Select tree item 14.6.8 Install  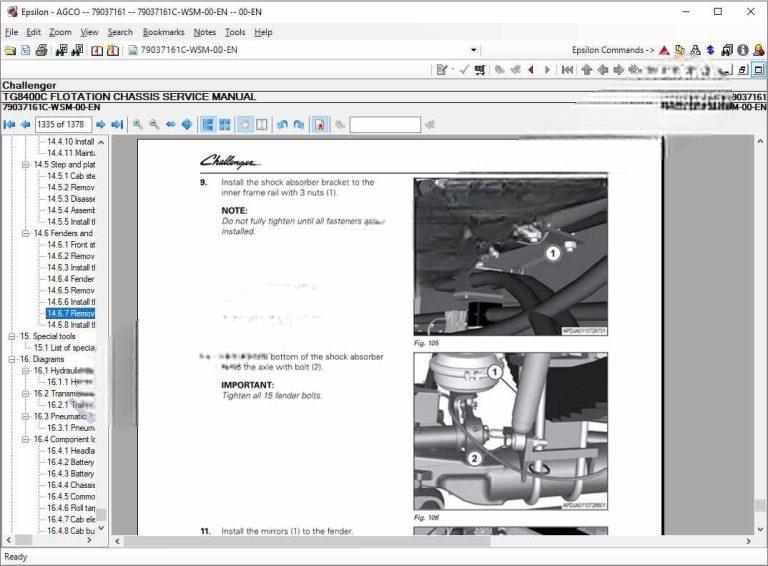[71, 325]
